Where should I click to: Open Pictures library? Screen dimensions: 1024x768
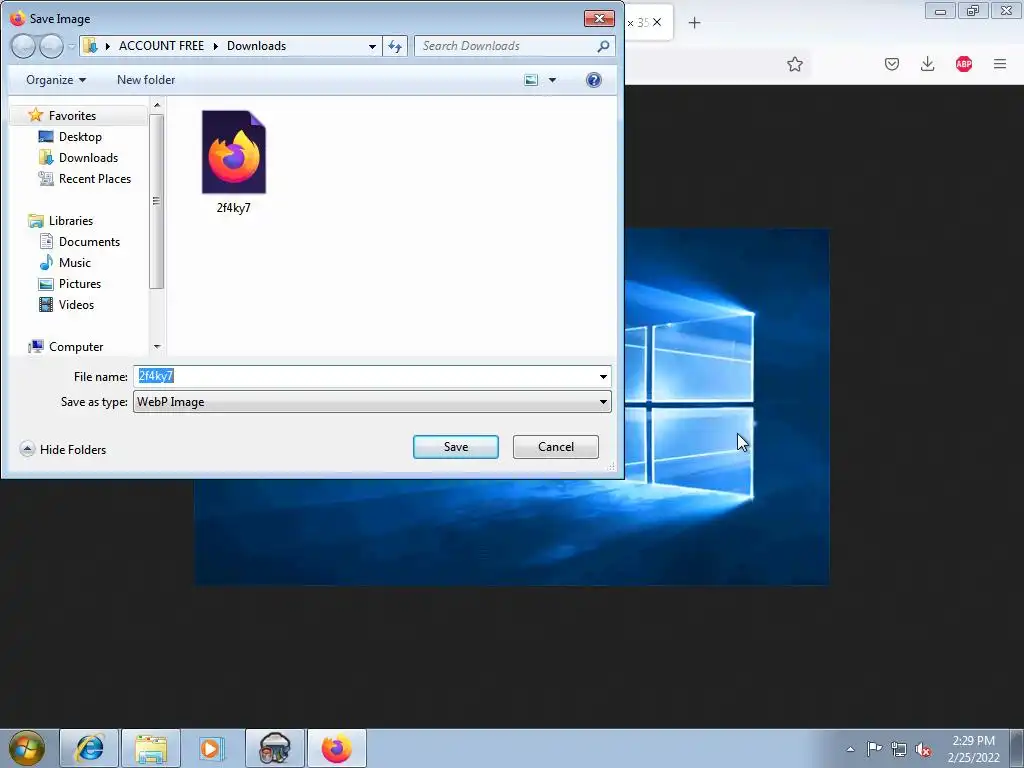80,283
